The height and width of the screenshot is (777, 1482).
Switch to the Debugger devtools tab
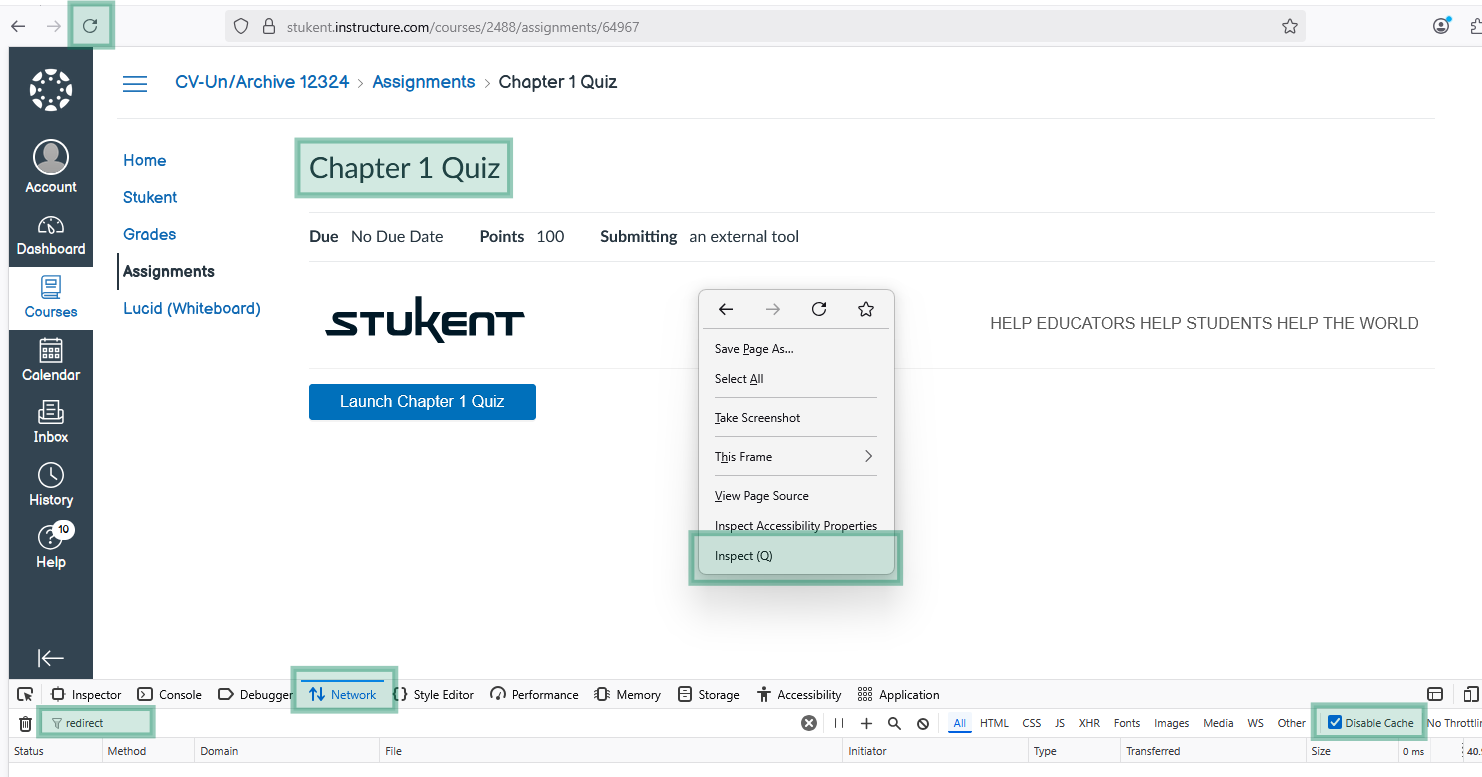click(255, 694)
